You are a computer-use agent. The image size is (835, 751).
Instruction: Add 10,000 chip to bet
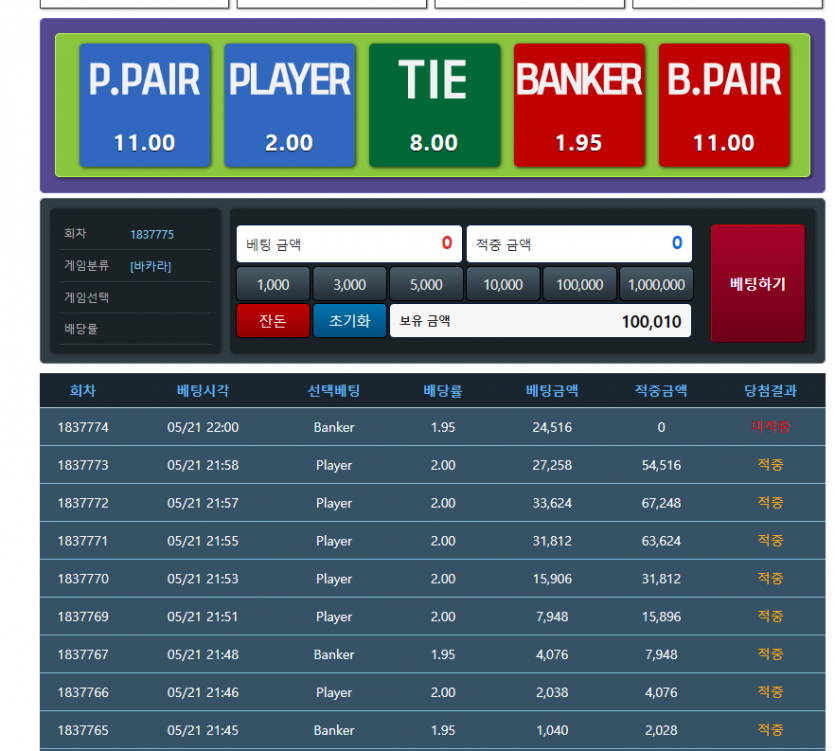[503, 284]
